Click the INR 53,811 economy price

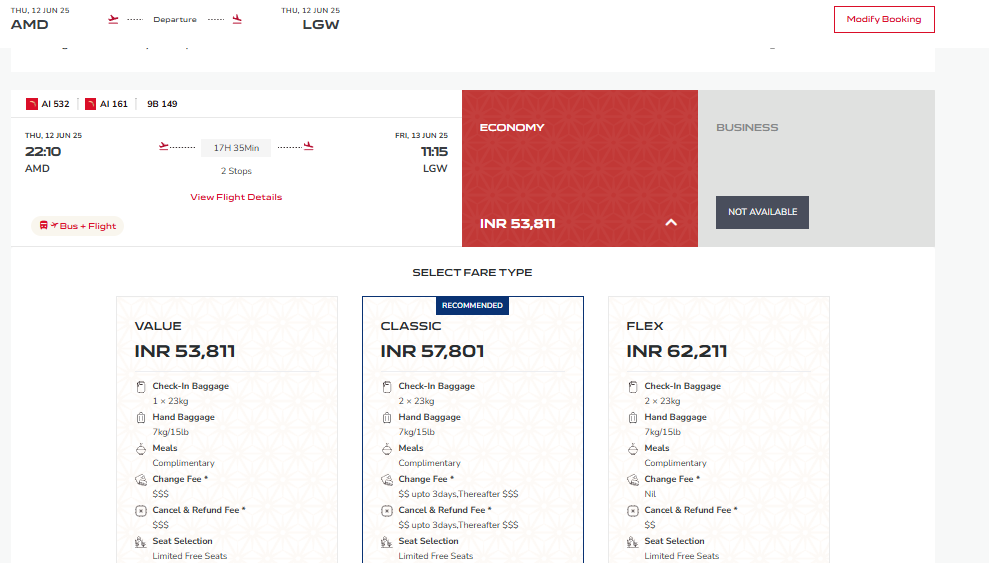(517, 224)
